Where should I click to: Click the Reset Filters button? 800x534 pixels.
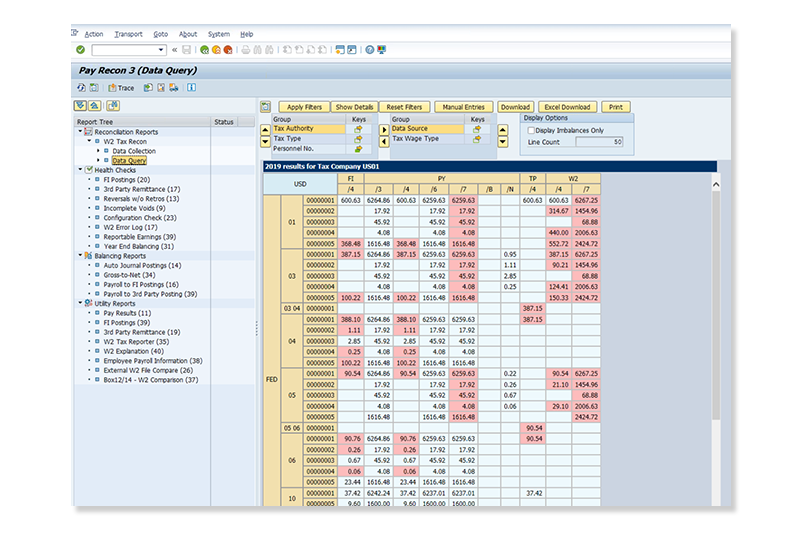(404, 107)
